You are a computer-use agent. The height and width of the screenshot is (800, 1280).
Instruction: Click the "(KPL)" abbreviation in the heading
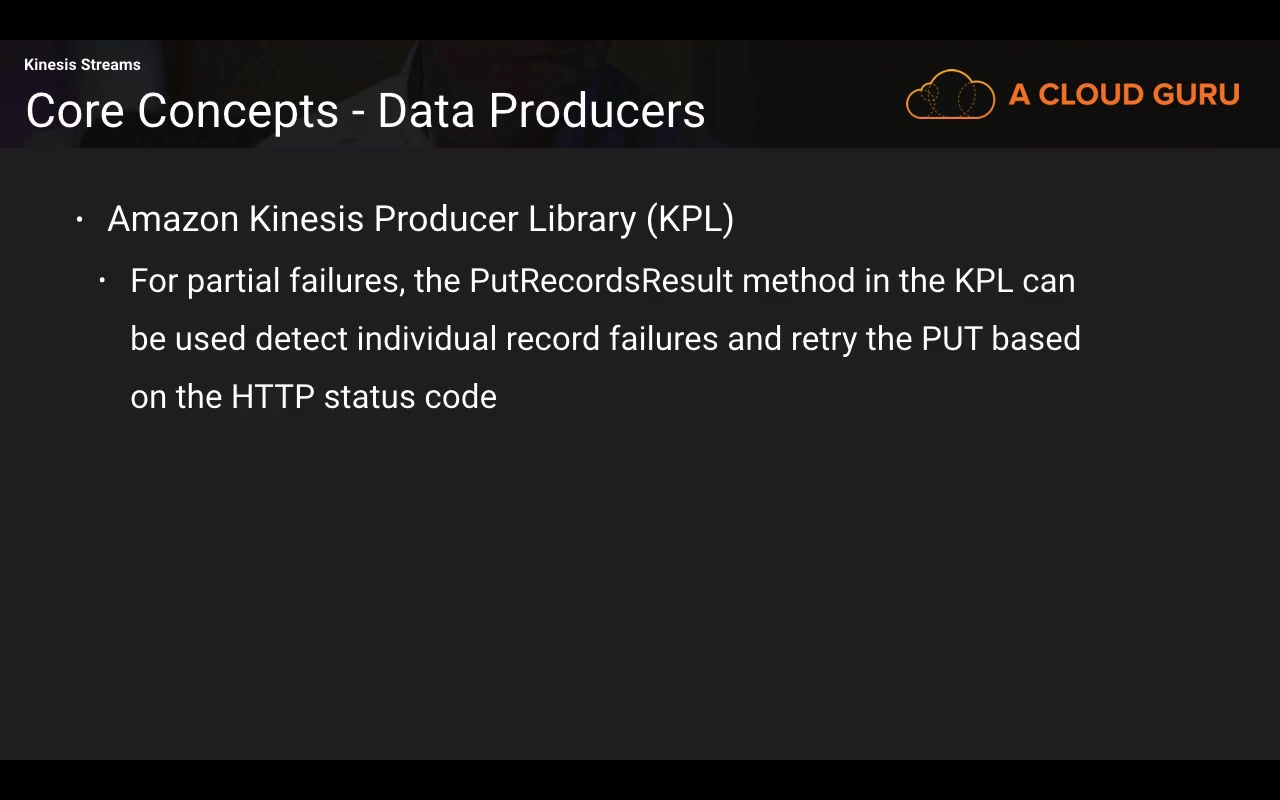point(690,219)
